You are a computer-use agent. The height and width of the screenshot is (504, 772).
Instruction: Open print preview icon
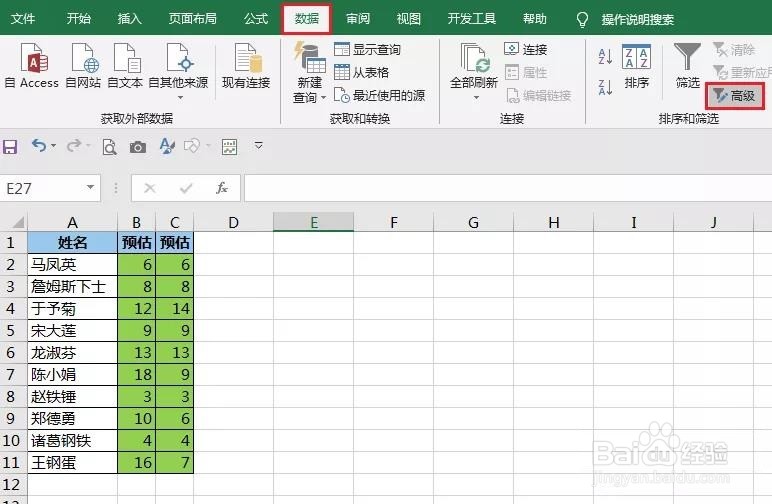(x=109, y=147)
